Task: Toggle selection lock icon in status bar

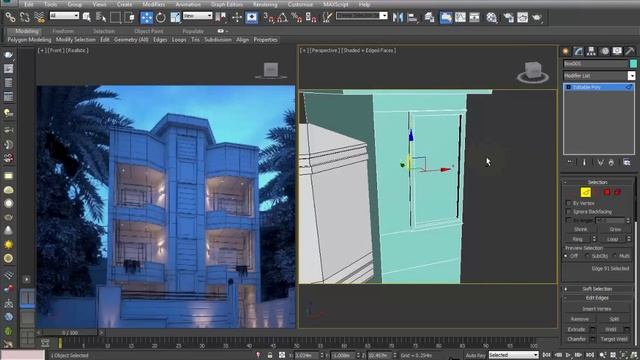Action: (x=270, y=355)
